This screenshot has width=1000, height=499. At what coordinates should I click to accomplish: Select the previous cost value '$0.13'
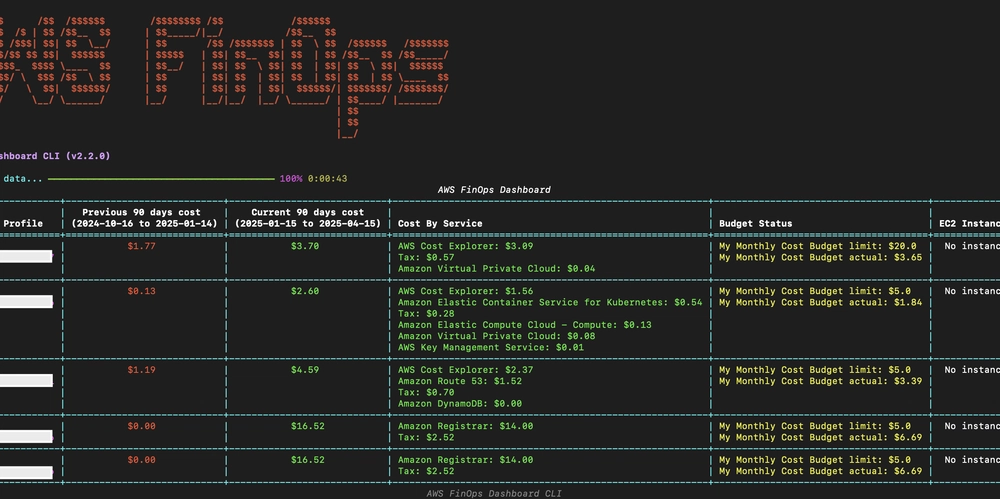[x=142, y=291]
